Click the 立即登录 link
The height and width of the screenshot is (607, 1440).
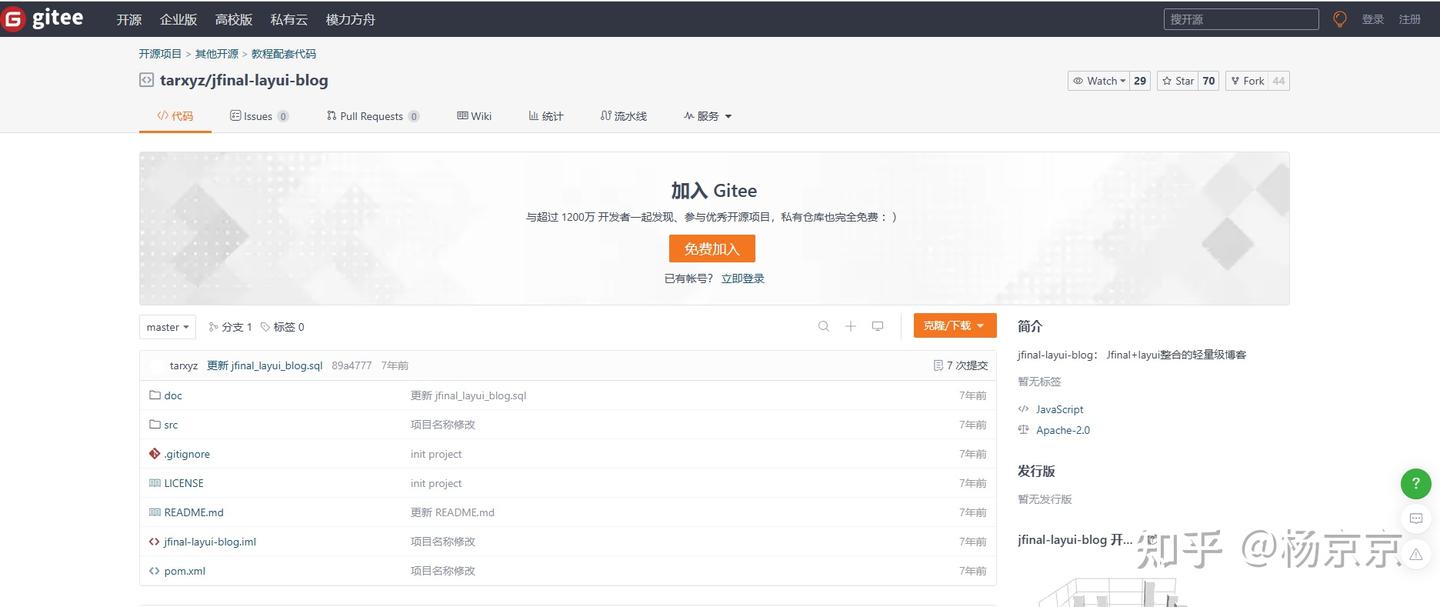click(x=743, y=277)
